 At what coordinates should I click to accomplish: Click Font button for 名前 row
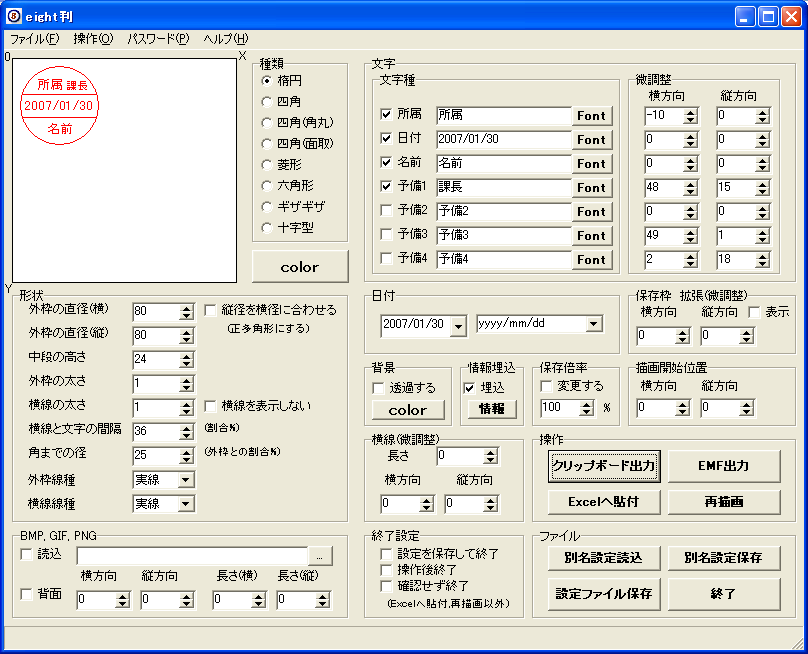coord(592,164)
